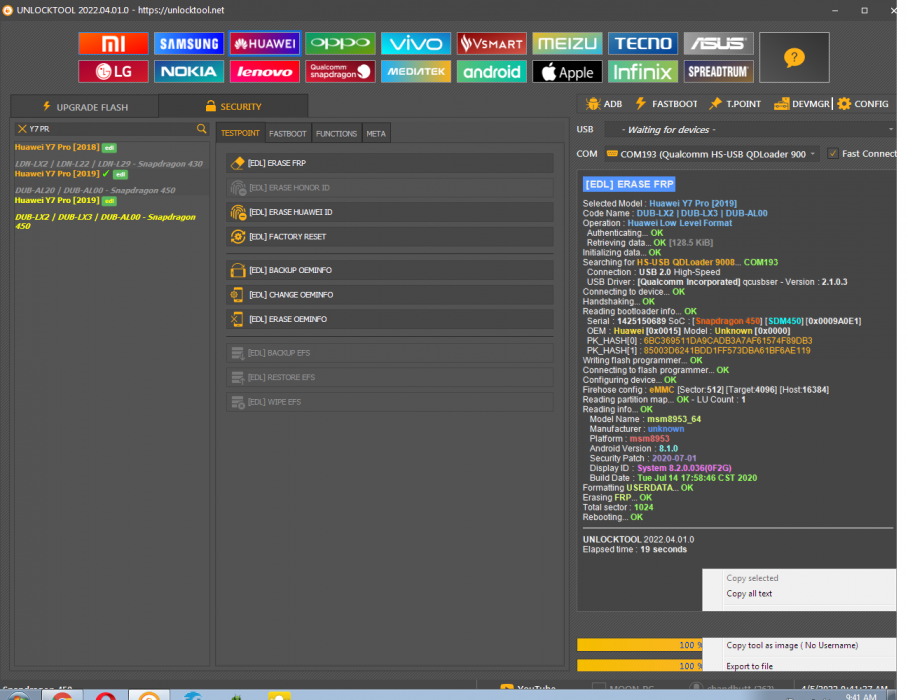Screen dimensions: 908x700
Task: Select the Lenovo brand logo
Action: tap(265, 72)
